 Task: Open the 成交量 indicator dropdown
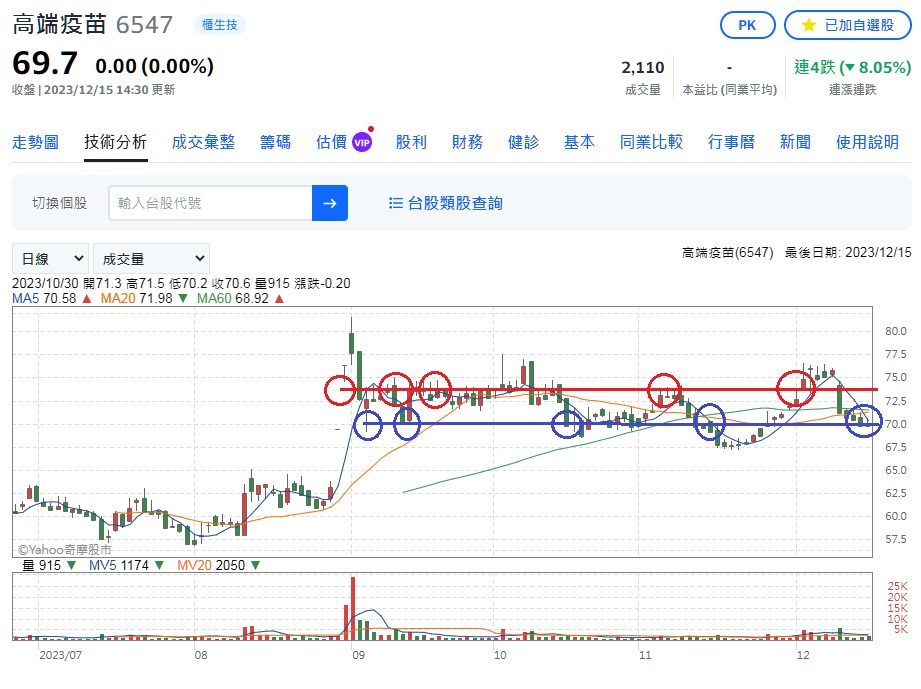(152, 258)
